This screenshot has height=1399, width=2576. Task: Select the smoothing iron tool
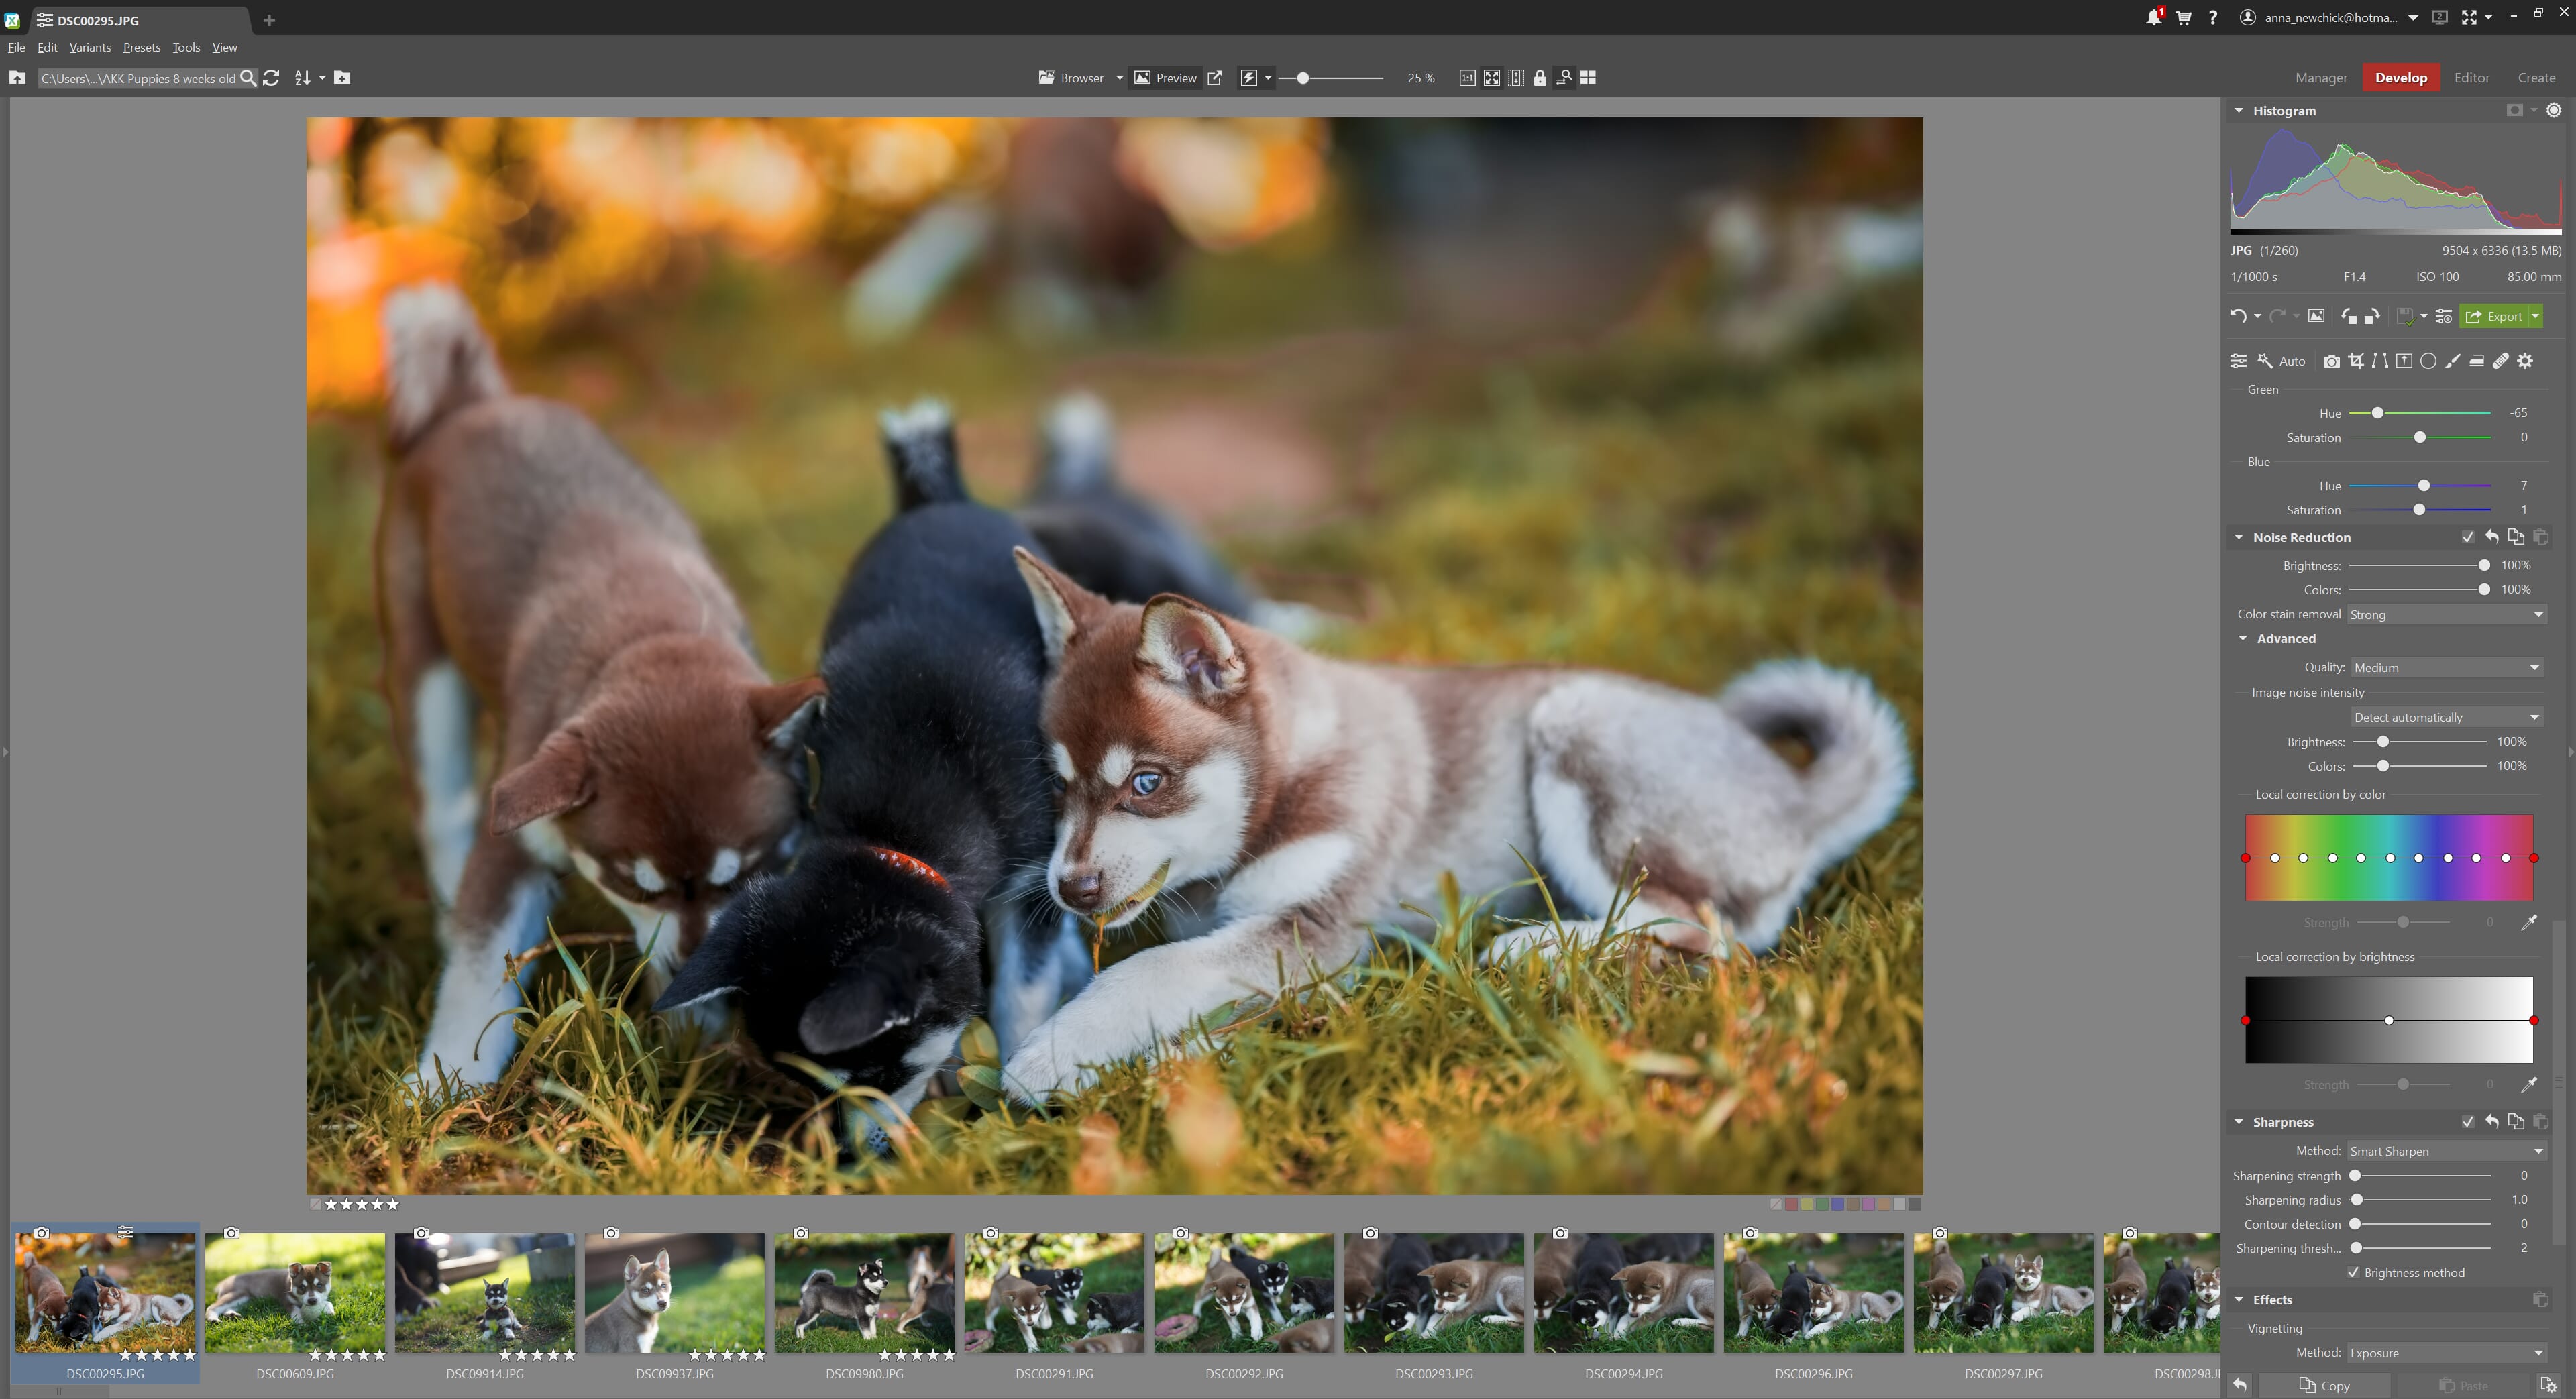click(2476, 361)
